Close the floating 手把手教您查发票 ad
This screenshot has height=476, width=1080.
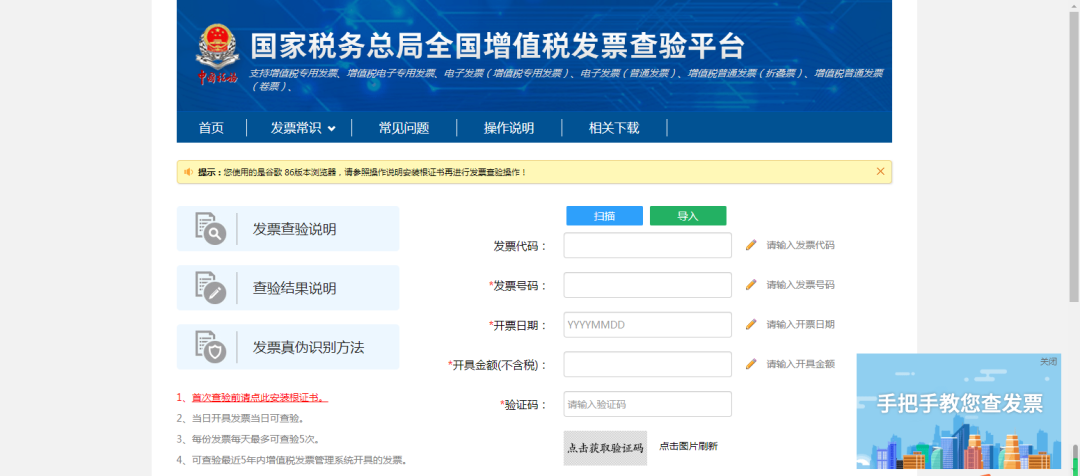[x=1048, y=362]
